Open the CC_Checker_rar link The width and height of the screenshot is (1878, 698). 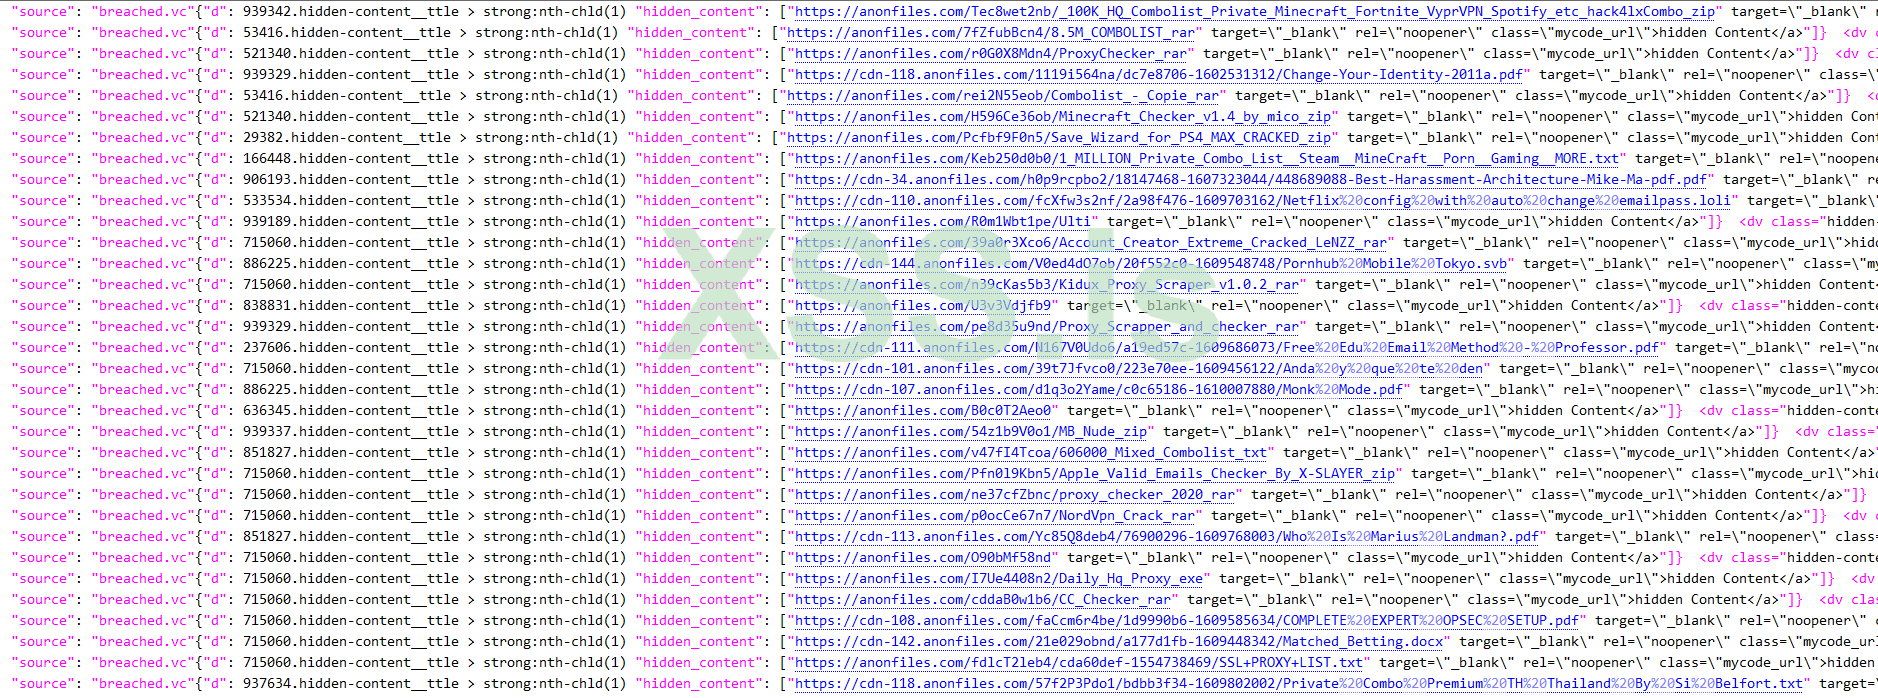[983, 600]
